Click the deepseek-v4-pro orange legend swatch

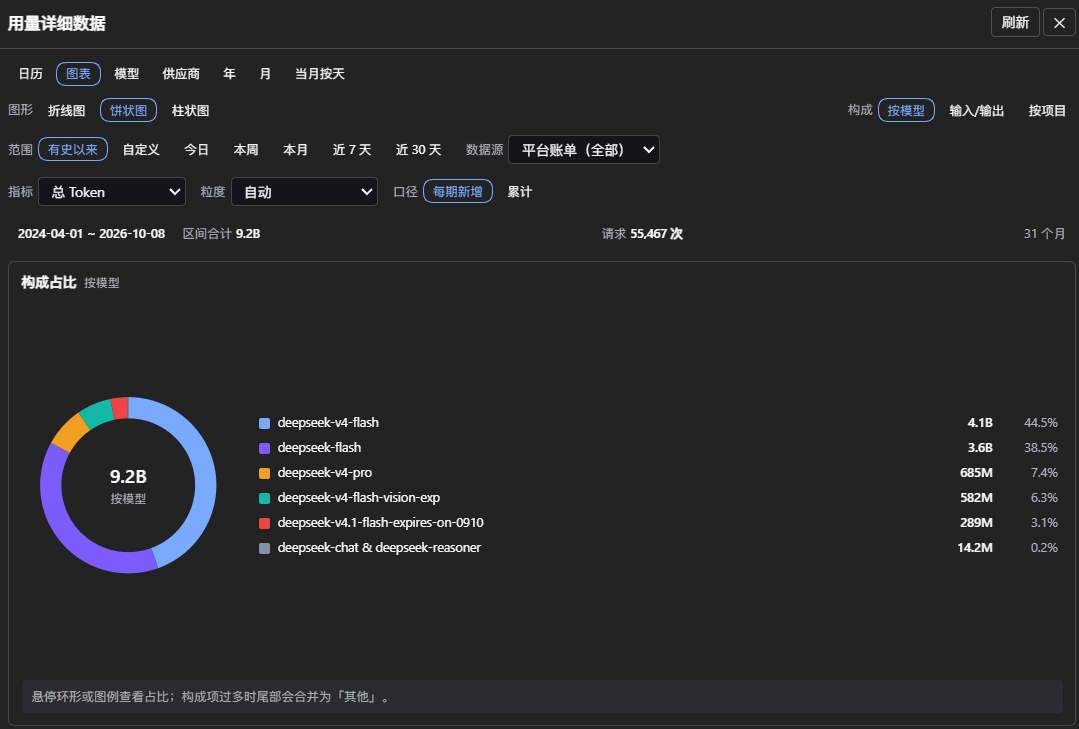pos(264,474)
